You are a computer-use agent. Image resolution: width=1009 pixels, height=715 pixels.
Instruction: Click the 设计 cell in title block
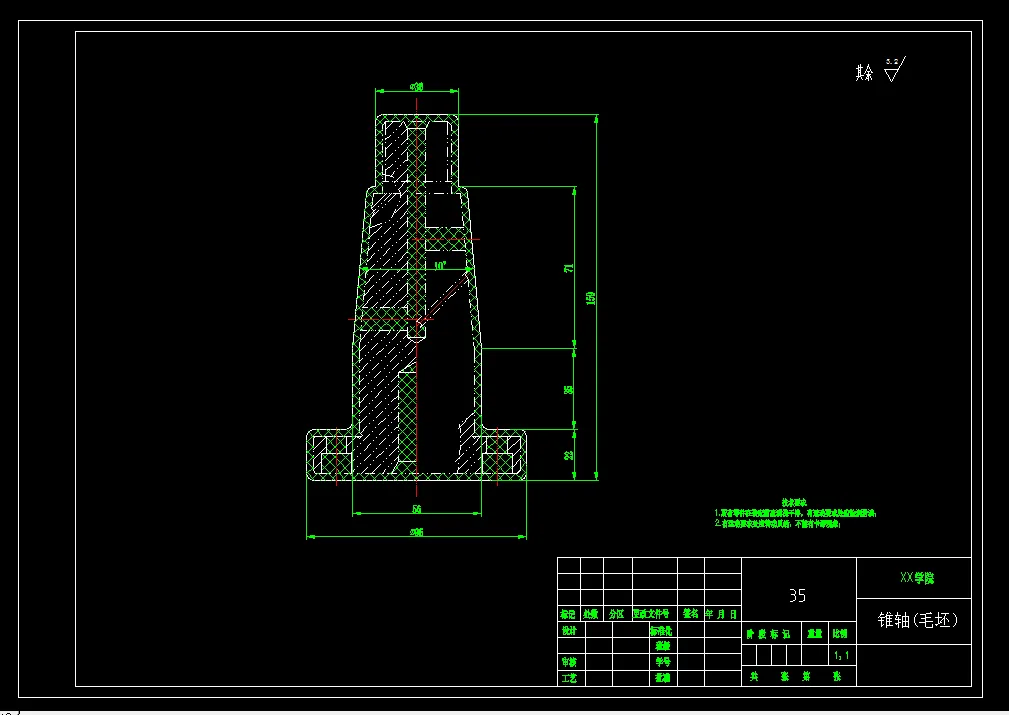(x=569, y=631)
